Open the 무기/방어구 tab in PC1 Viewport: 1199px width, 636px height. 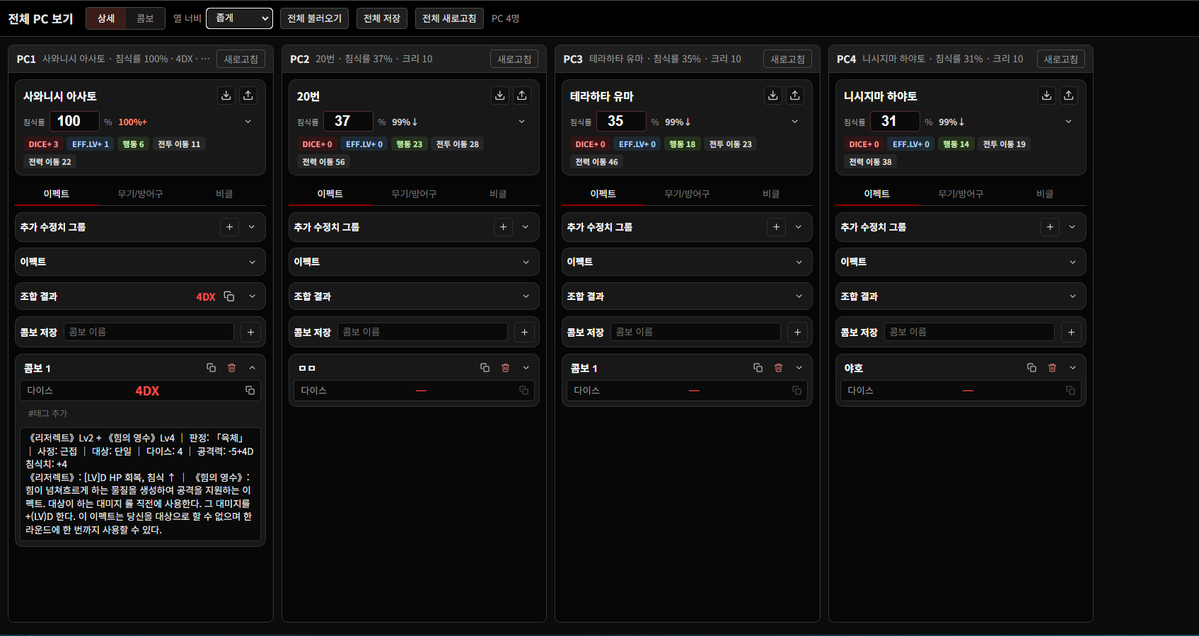point(140,194)
